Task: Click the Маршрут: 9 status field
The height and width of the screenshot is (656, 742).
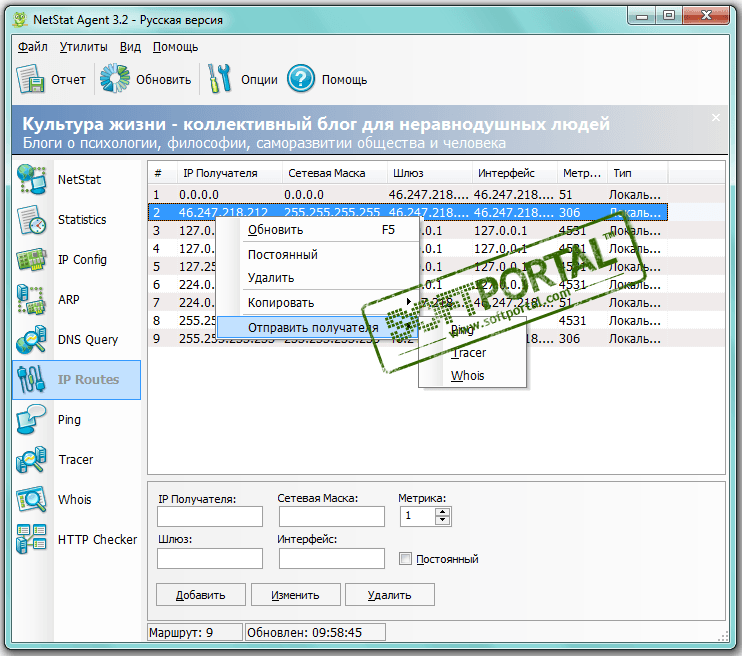Action: click(x=195, y=632)
